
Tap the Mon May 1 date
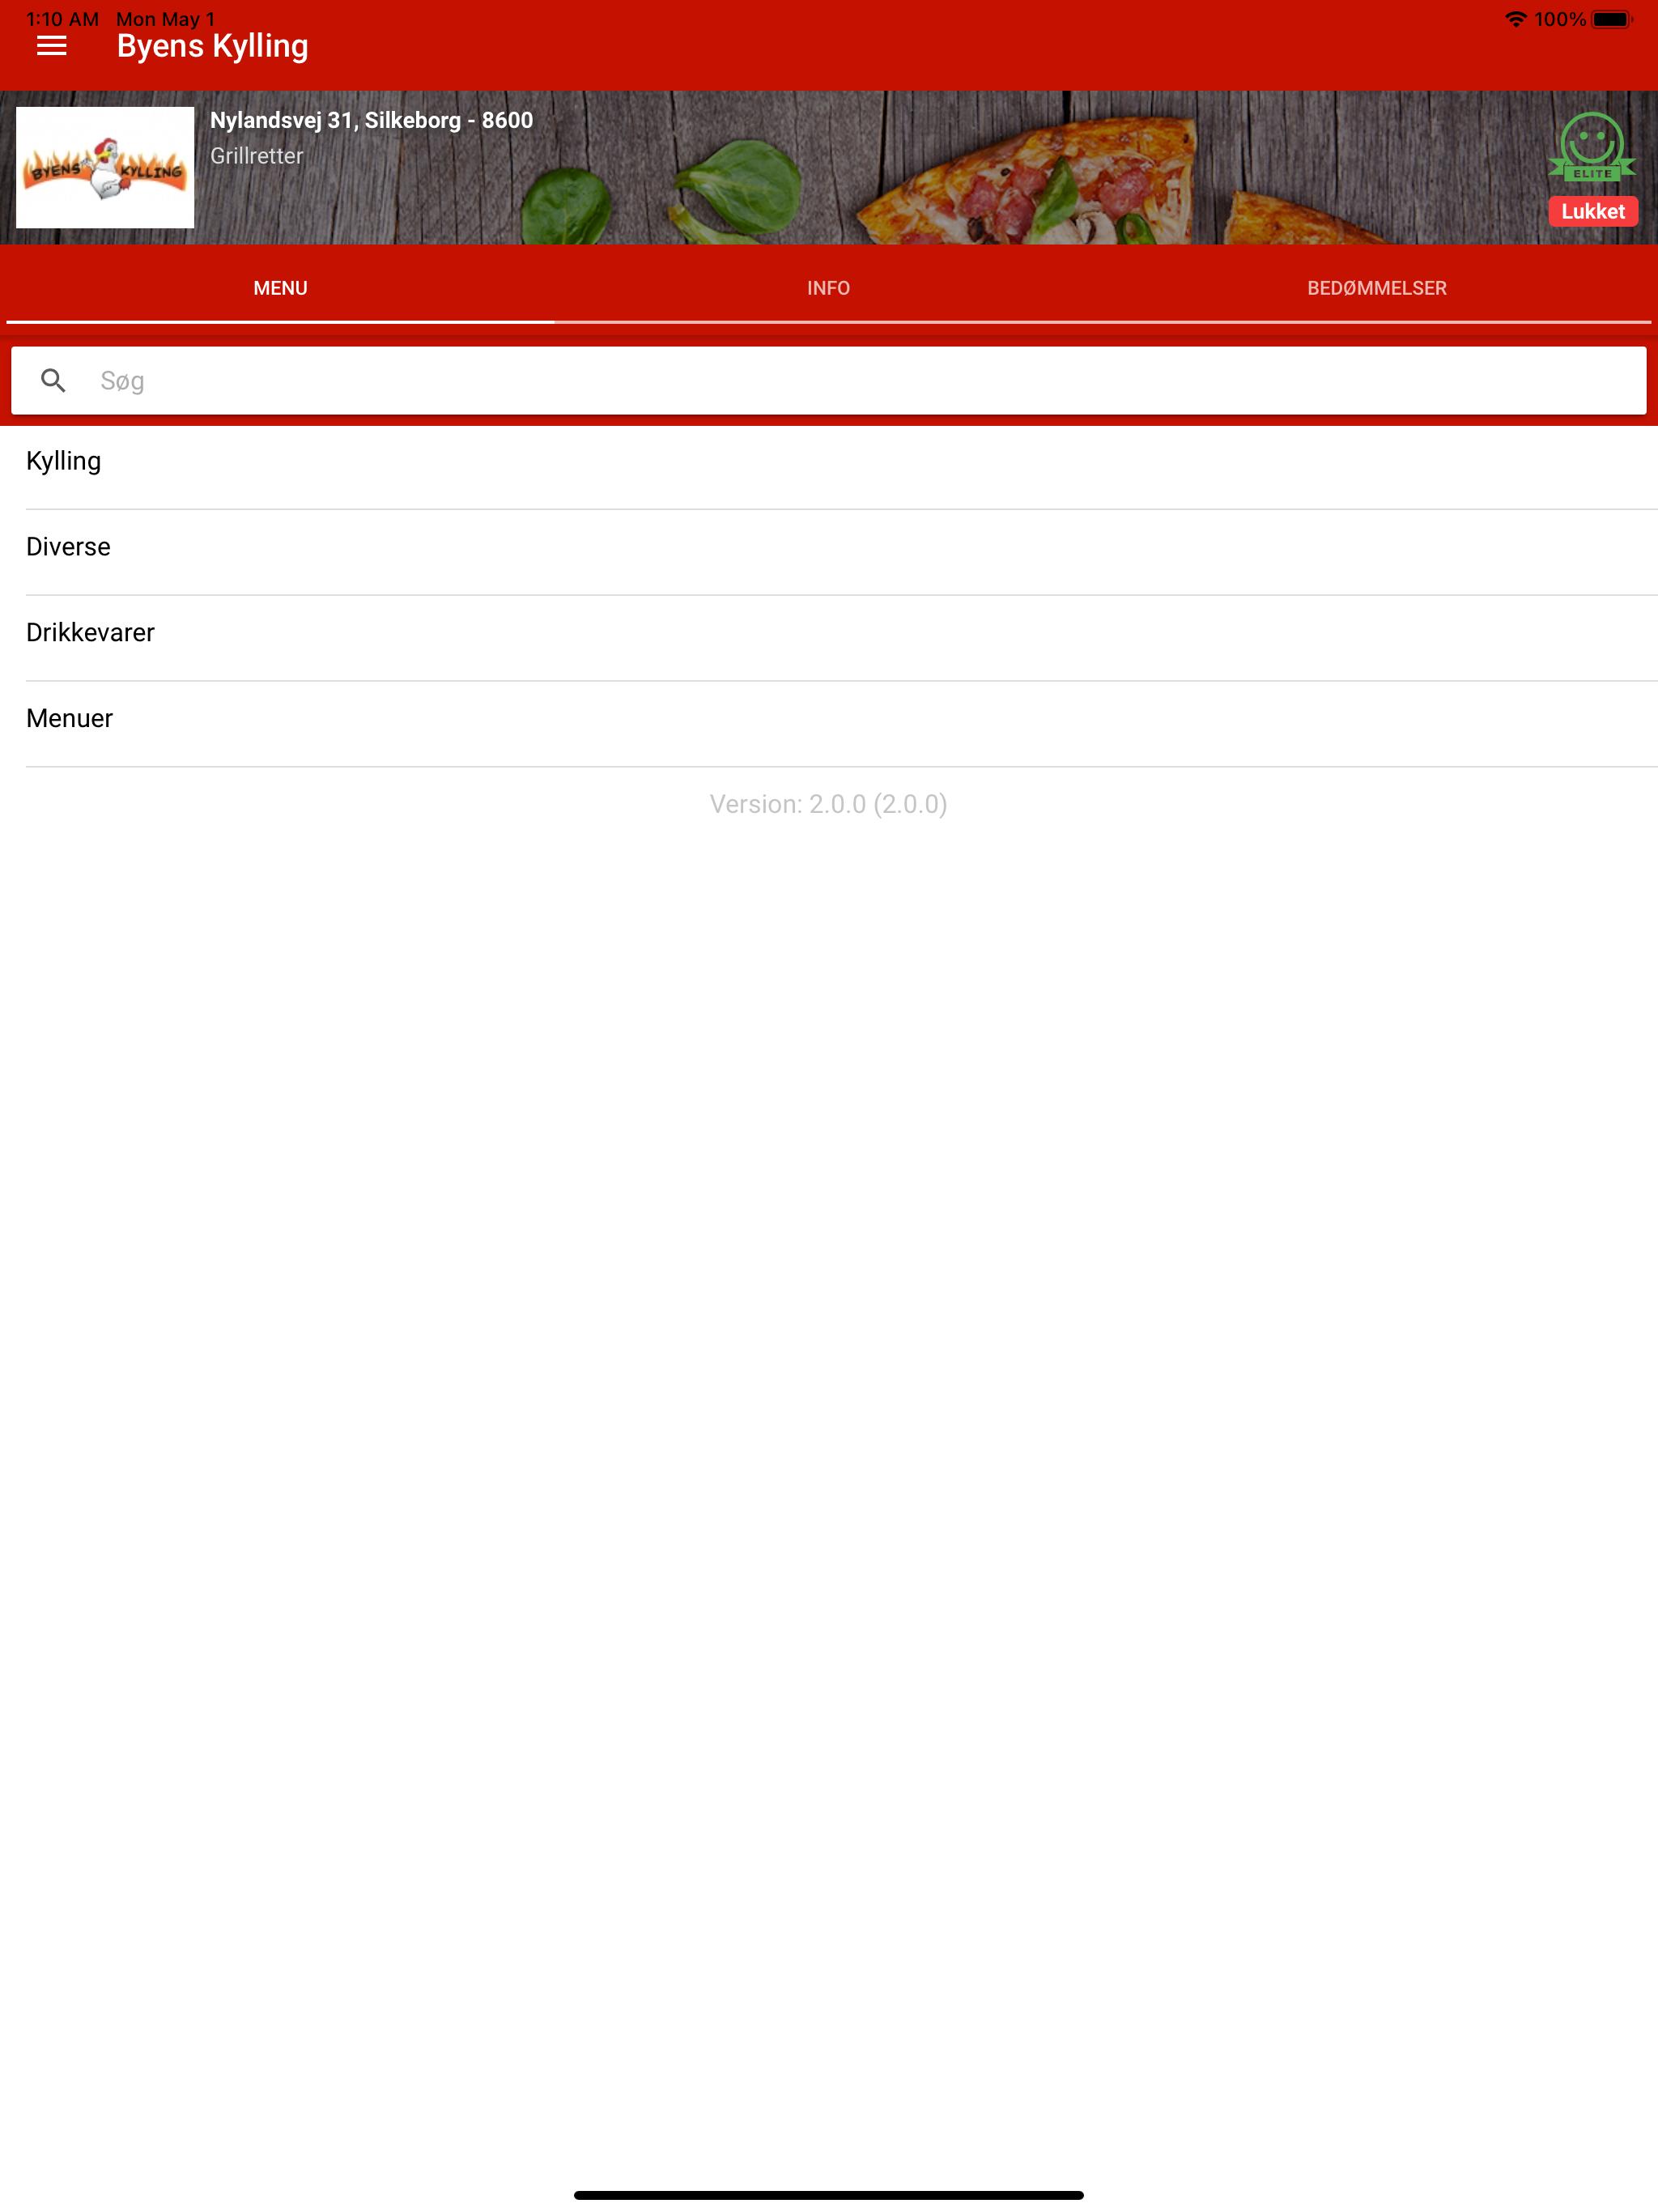point(165,19)
